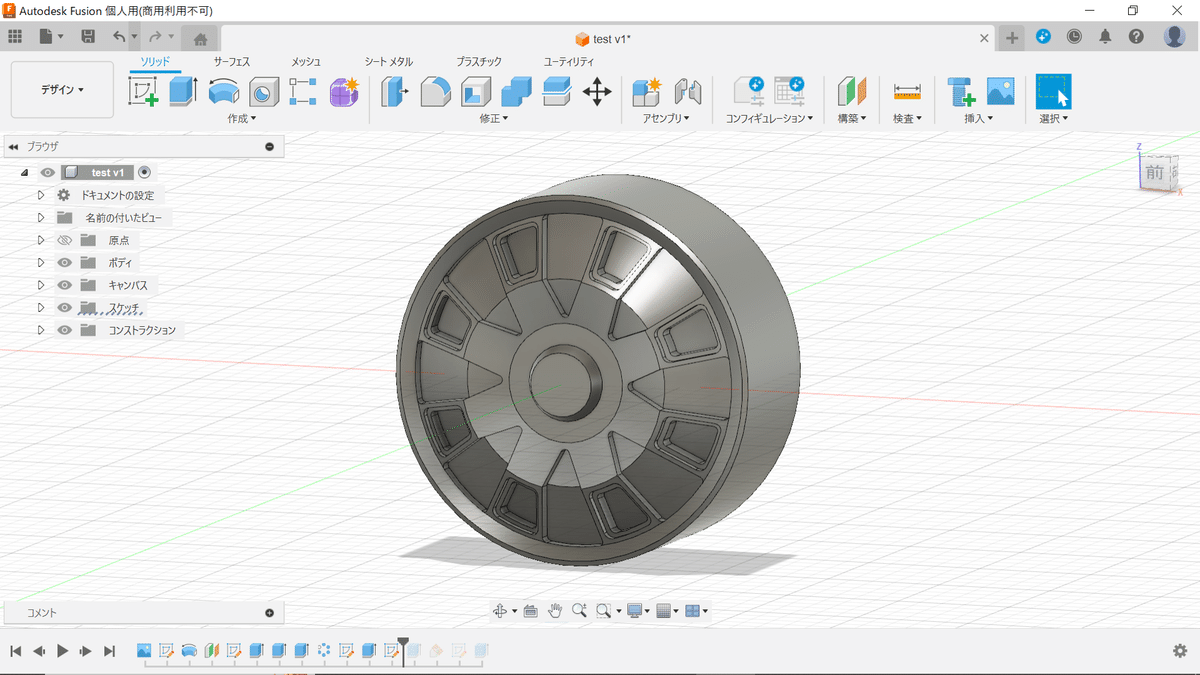This screenshot has width=1200, height=675.
Task: Open the 作成 dropdown menu
Action: [242, 118]
